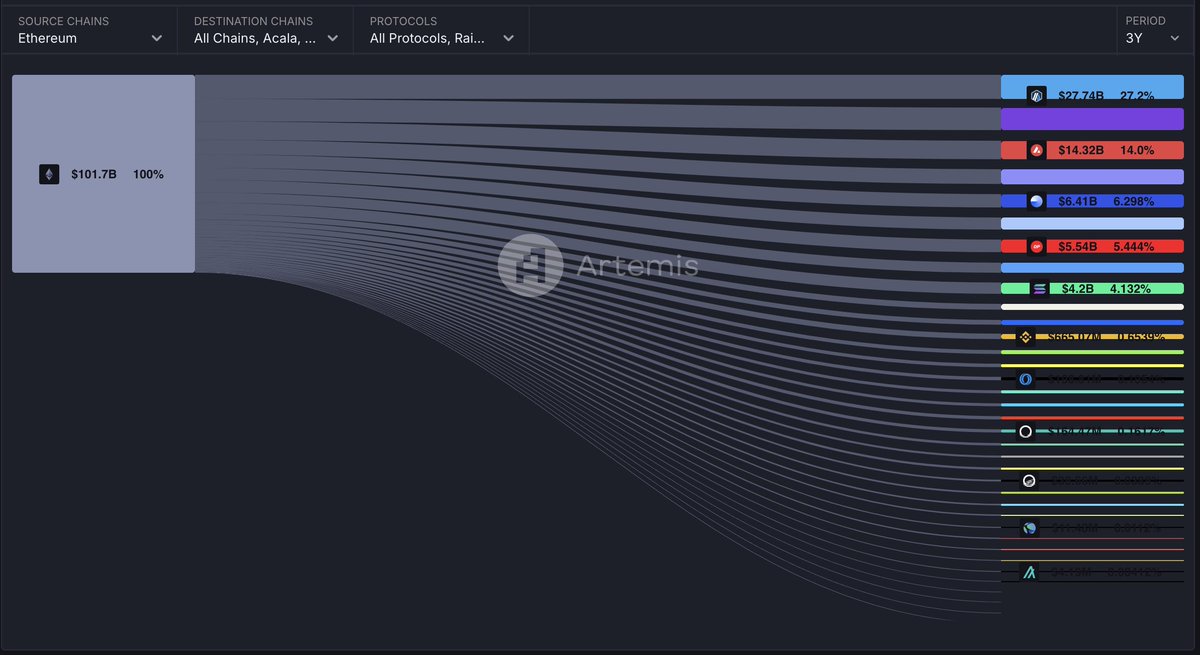
Task: Click the teal globe chain icon
Action: pos(1029,527)
